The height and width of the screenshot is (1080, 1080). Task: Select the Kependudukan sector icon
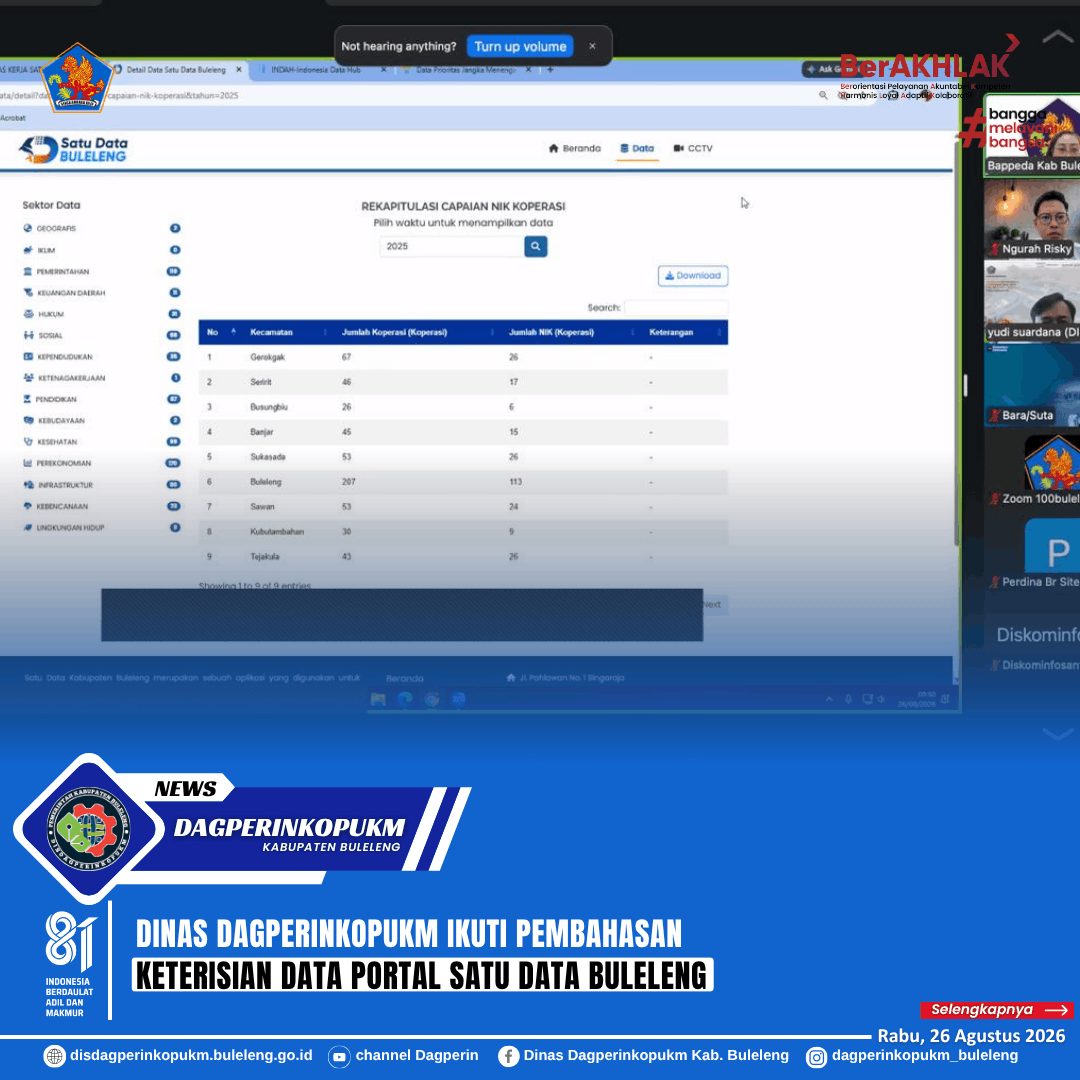[28, 357]
